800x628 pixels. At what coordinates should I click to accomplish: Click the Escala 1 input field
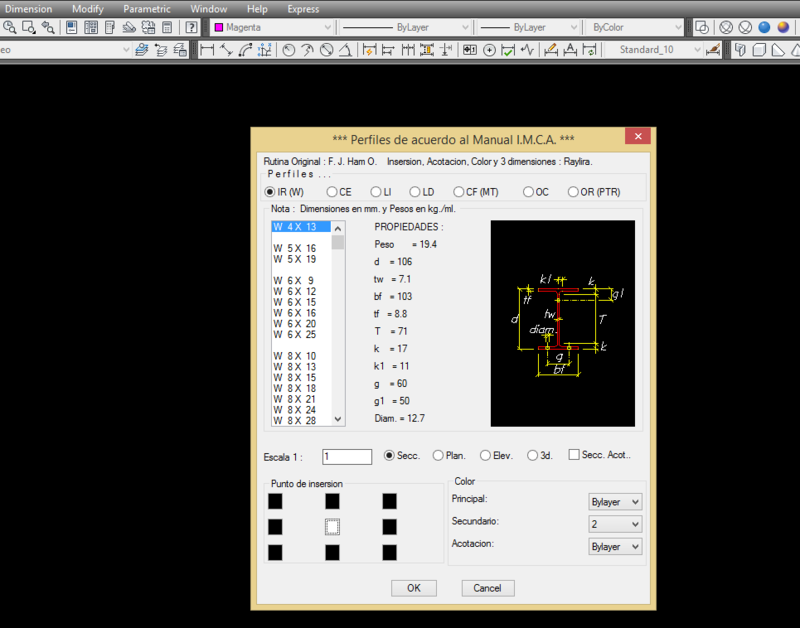(347, 457)
